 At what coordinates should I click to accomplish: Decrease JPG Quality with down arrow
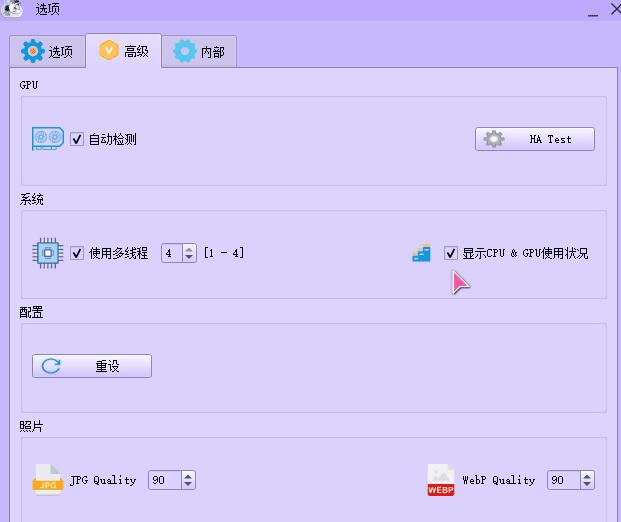point(189,484)
